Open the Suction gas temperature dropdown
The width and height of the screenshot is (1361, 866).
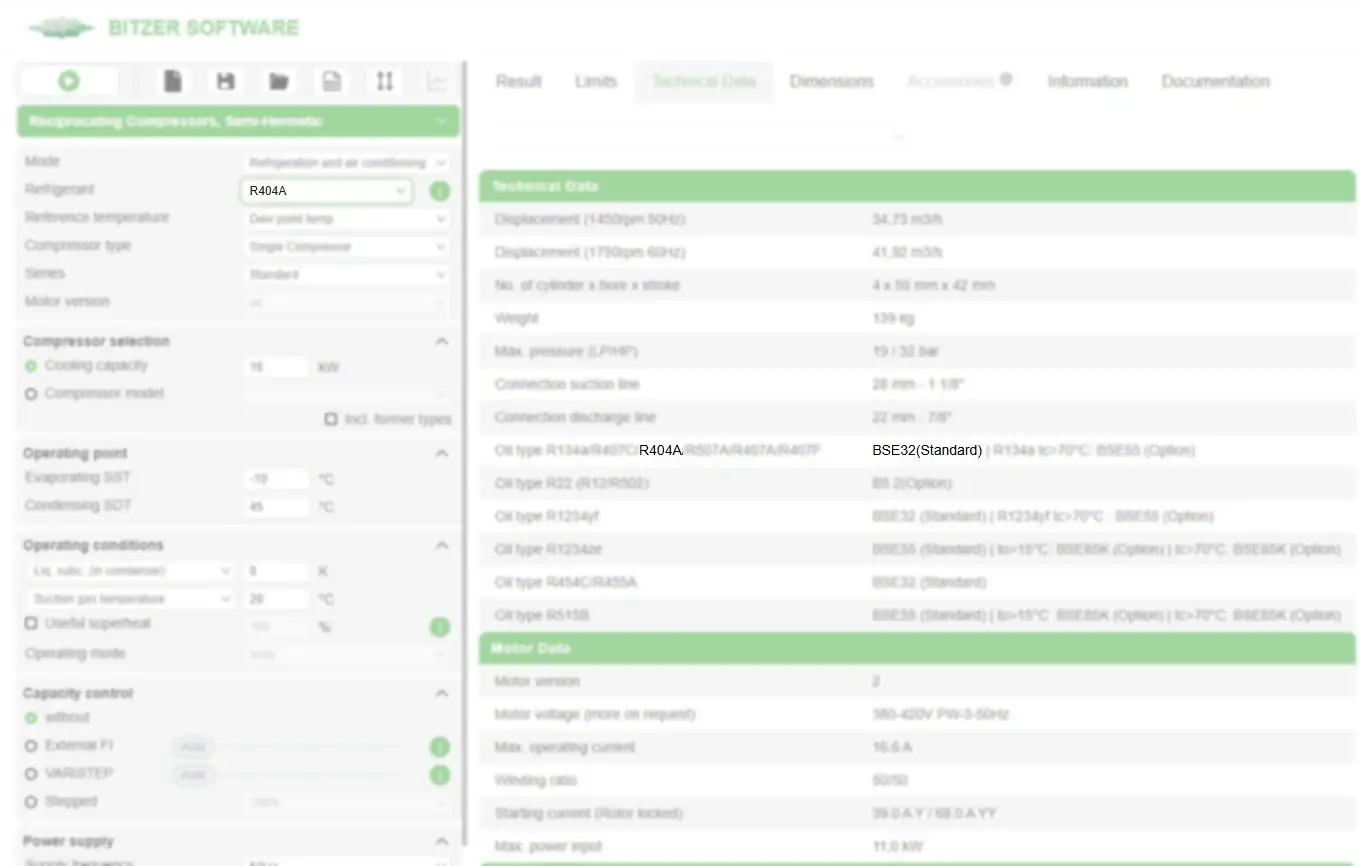(x=130, y=599)
